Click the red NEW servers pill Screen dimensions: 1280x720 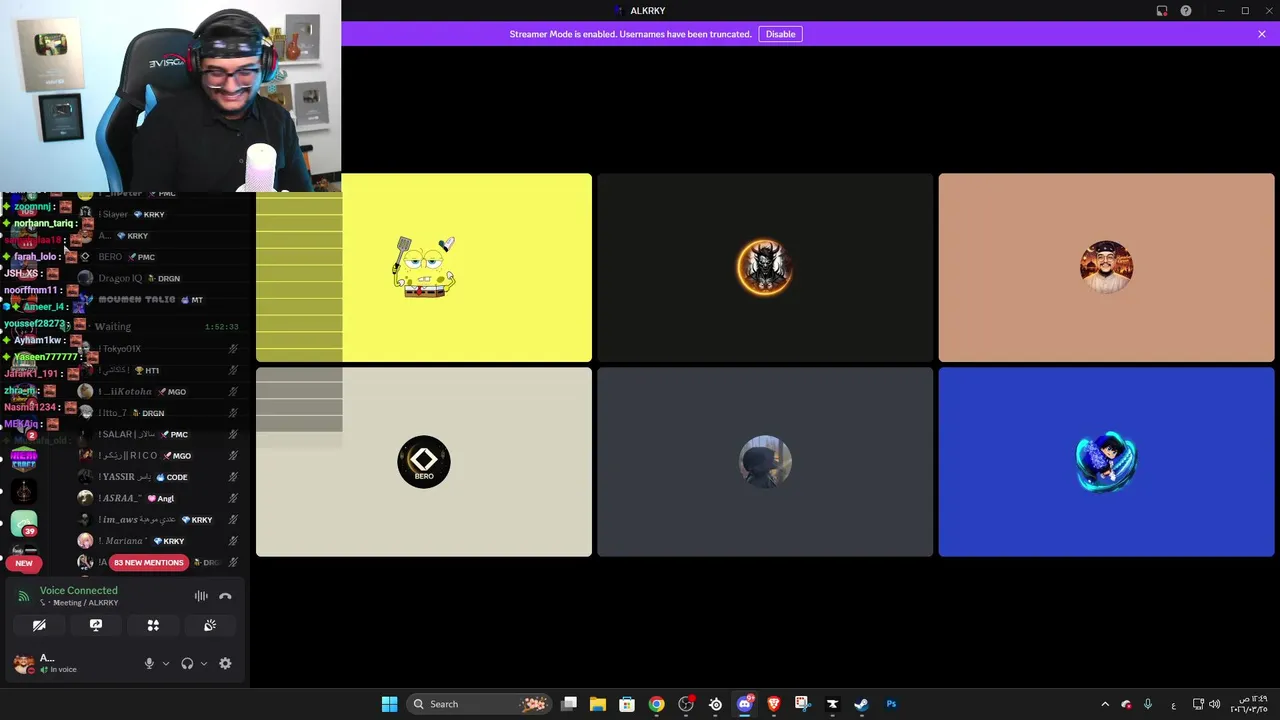[x=24, y=563]
